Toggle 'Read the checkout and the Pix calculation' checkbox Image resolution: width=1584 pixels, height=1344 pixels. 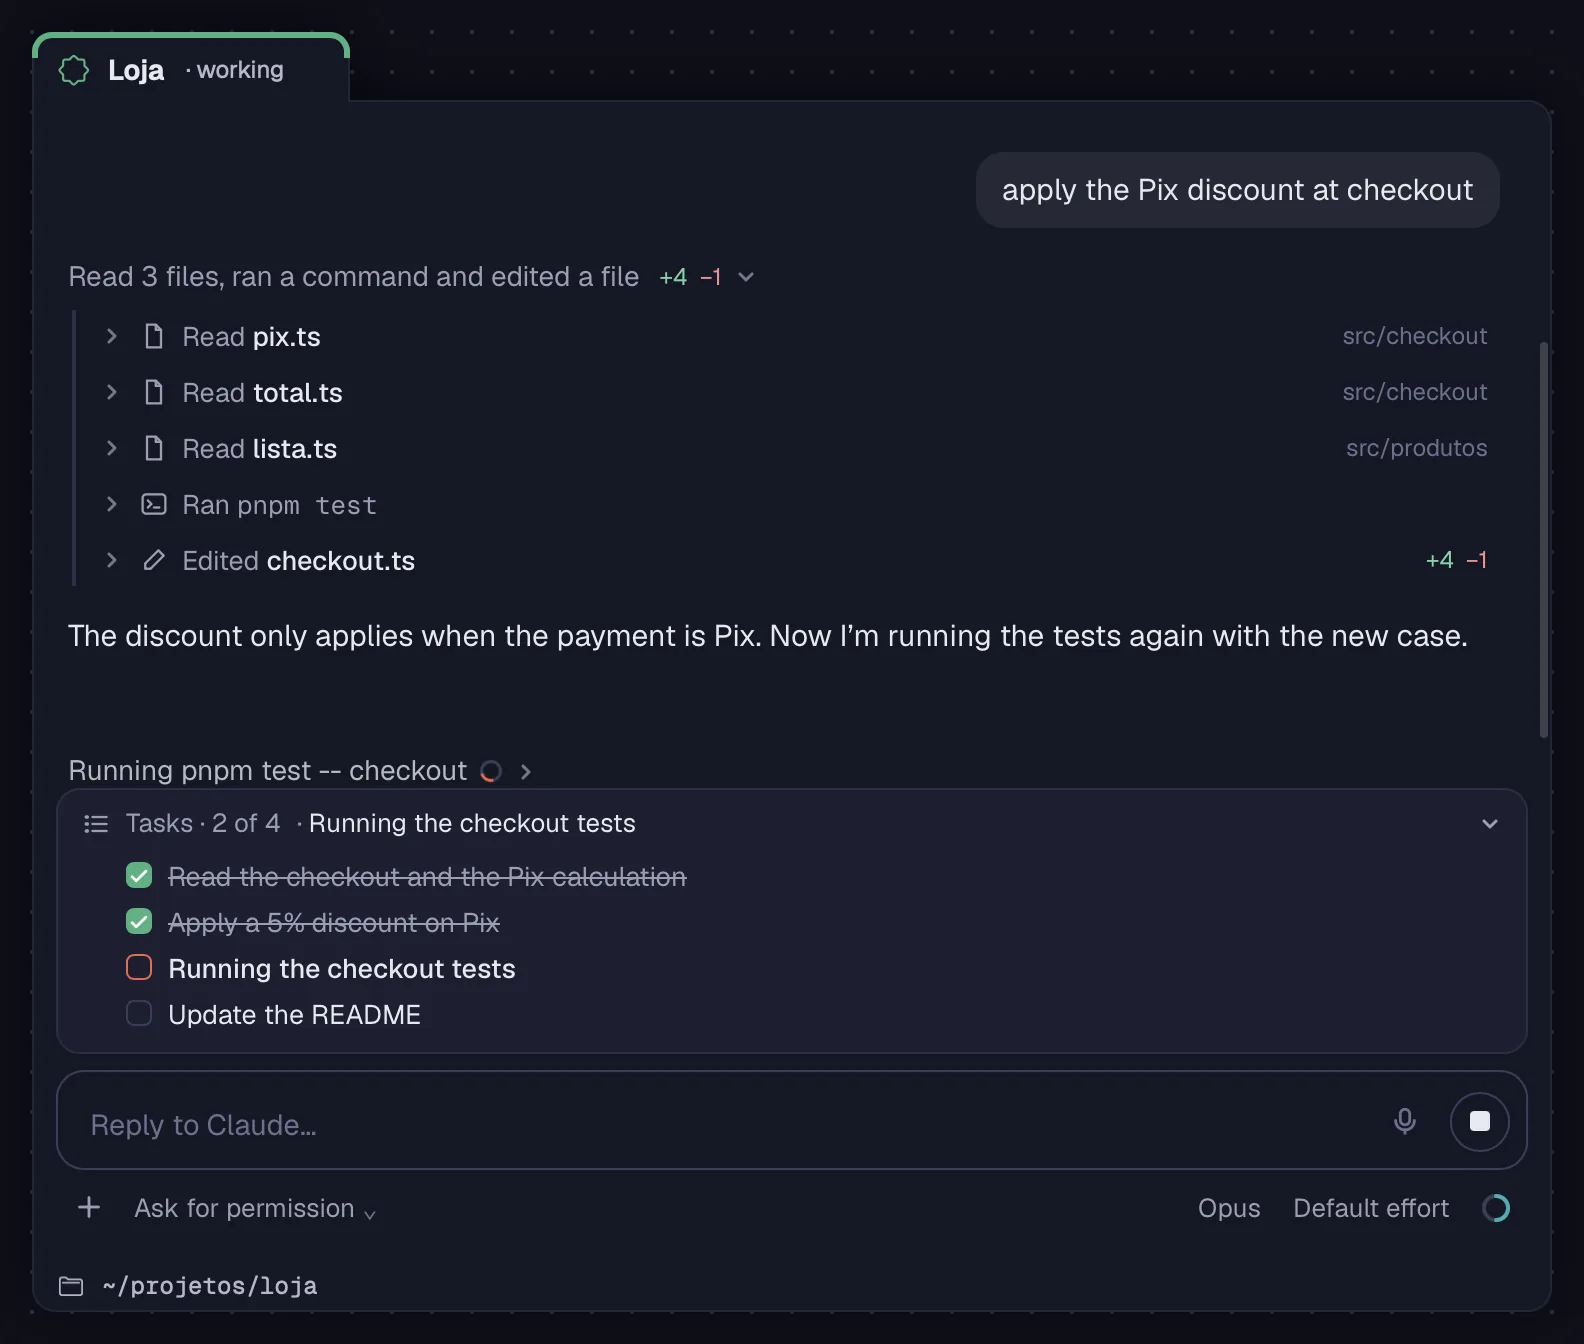pyautogui.click(x=139, y=876)
